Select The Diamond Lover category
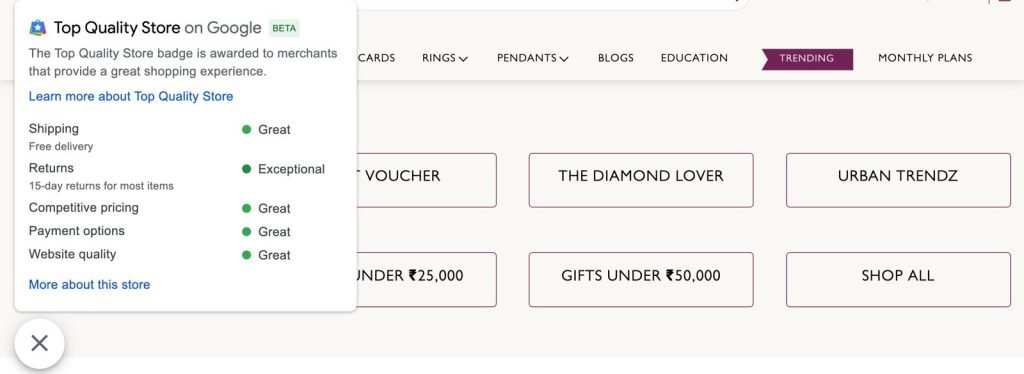This screenshot has height=374, width=1024. 641,180
